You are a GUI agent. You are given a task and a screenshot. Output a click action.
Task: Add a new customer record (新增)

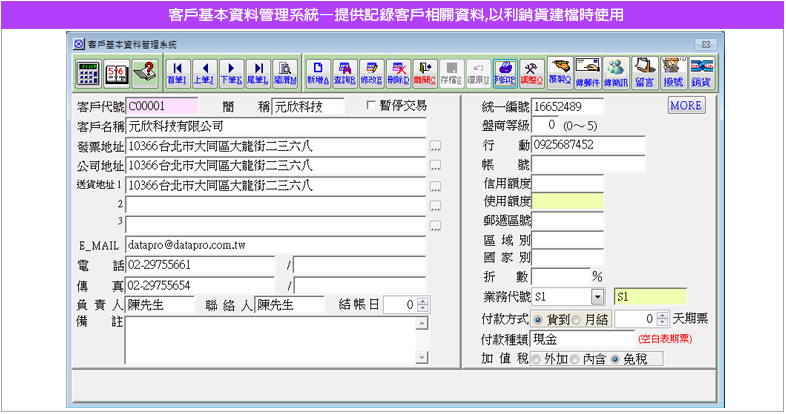pos(317,72)
